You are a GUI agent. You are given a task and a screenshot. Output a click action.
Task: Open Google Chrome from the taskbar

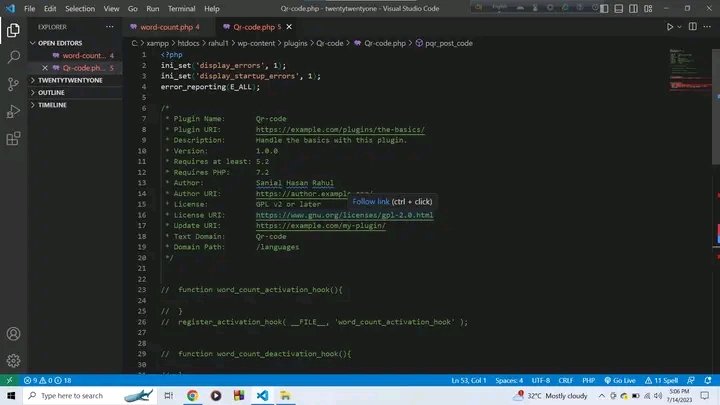(x=192, y=395)
